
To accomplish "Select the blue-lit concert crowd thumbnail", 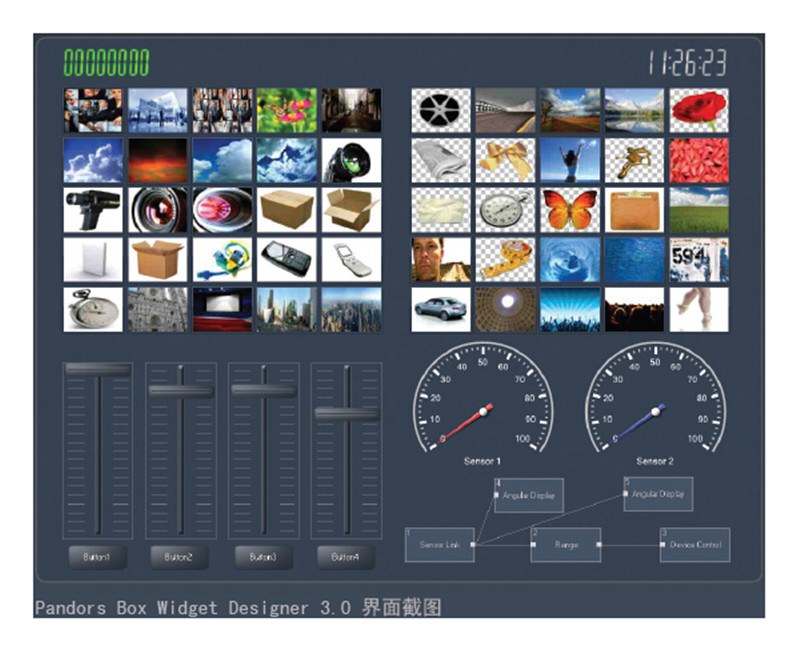I will tap(570, 310).
